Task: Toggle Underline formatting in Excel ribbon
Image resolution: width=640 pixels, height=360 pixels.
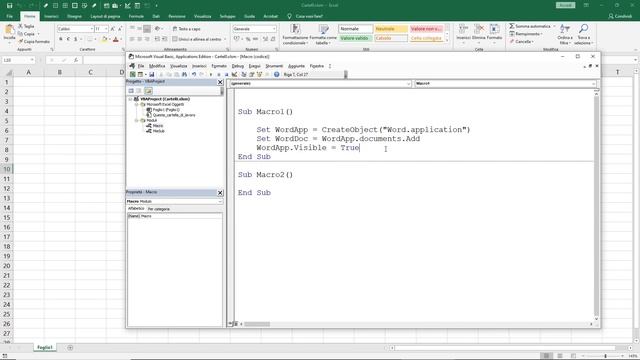Action: [76, 39]
